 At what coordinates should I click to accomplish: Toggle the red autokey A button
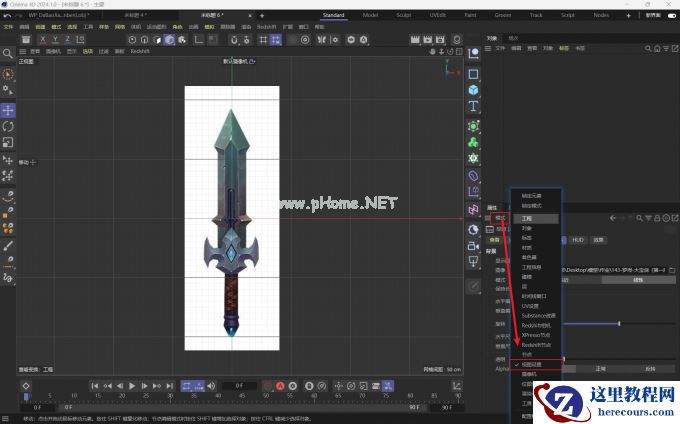[x=280, y=386]
